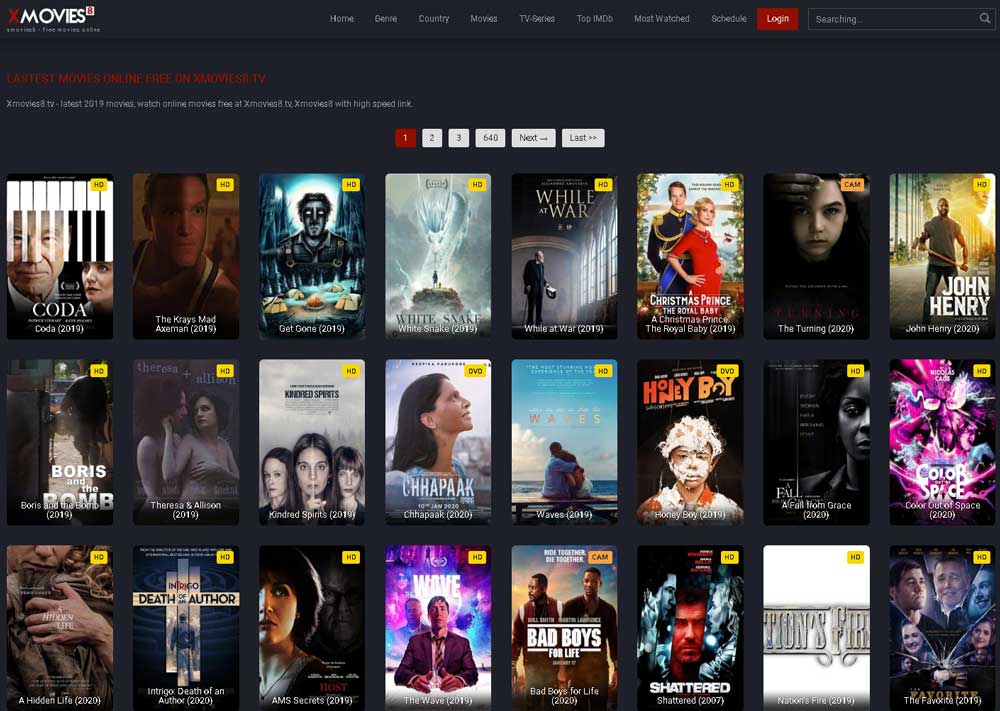
Task: Click the HD badge on Waves
Action: pyautogui.click(x=603, y=370)
